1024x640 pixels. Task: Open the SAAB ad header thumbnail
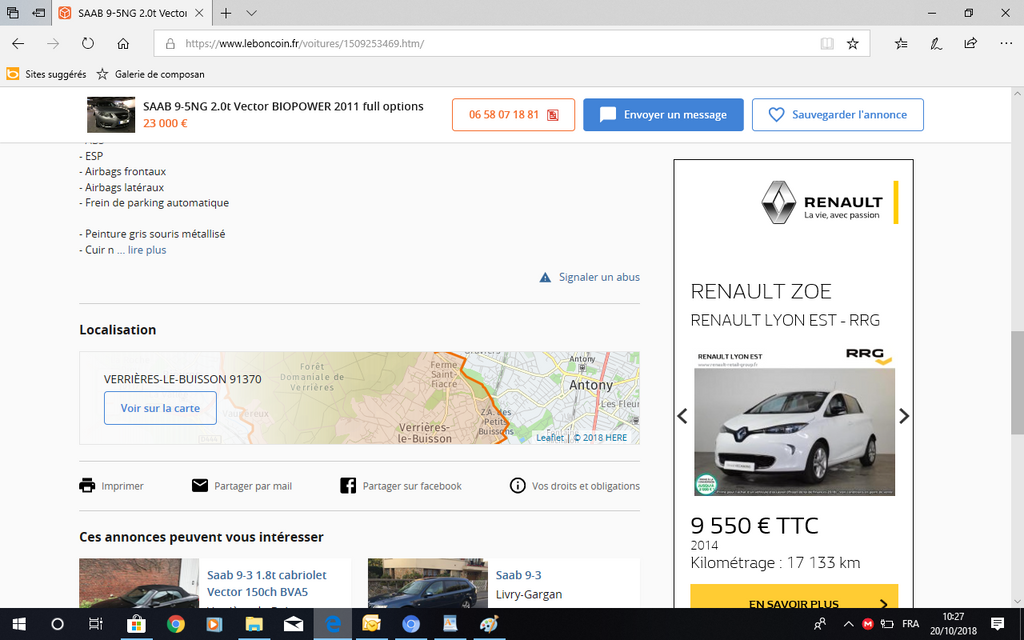(111, 115)
